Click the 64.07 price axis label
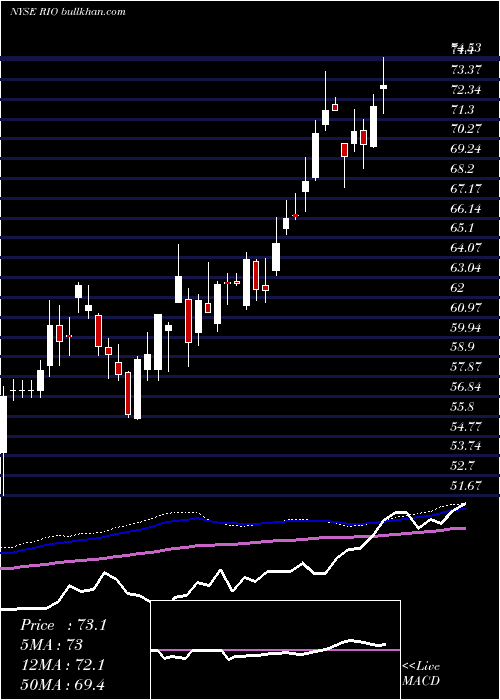The image size is (500, 700). coord(467,248)
